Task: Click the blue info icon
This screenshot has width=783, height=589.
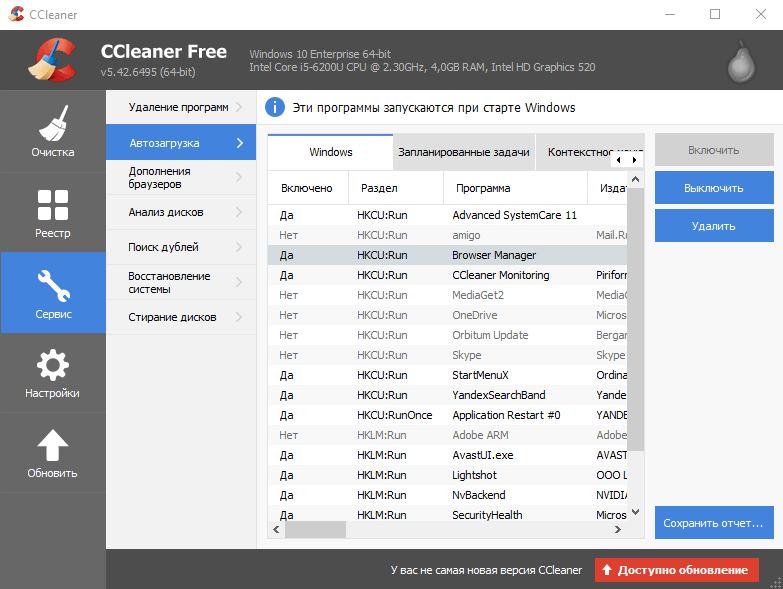Action: click(275, 107)
